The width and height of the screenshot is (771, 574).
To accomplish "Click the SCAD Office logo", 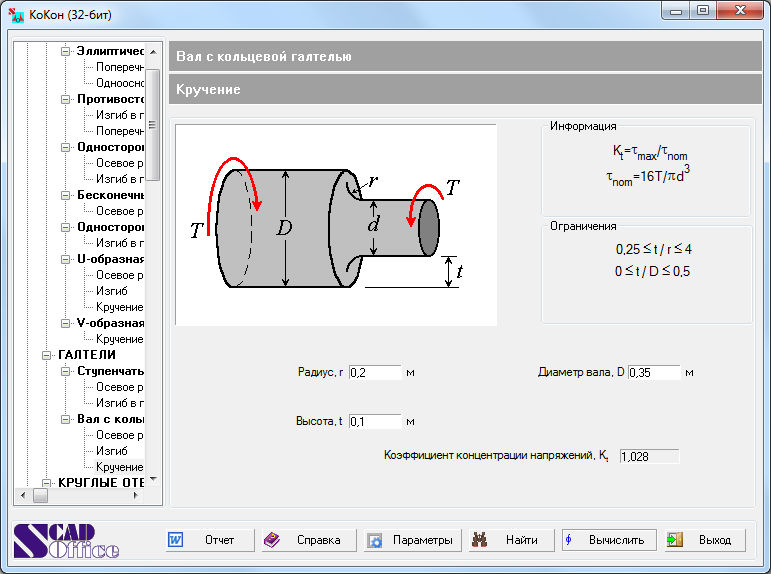I will click(66, 540).
